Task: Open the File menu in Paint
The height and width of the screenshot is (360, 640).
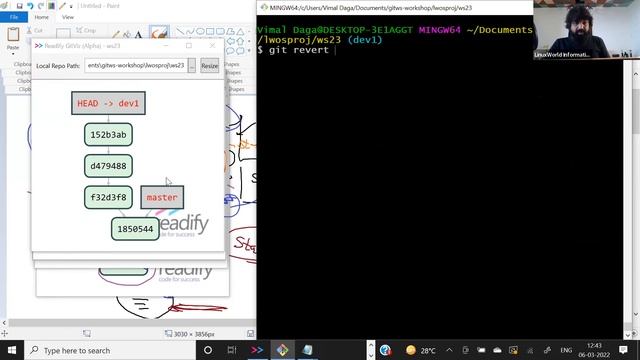Action: tap(14, 17)
